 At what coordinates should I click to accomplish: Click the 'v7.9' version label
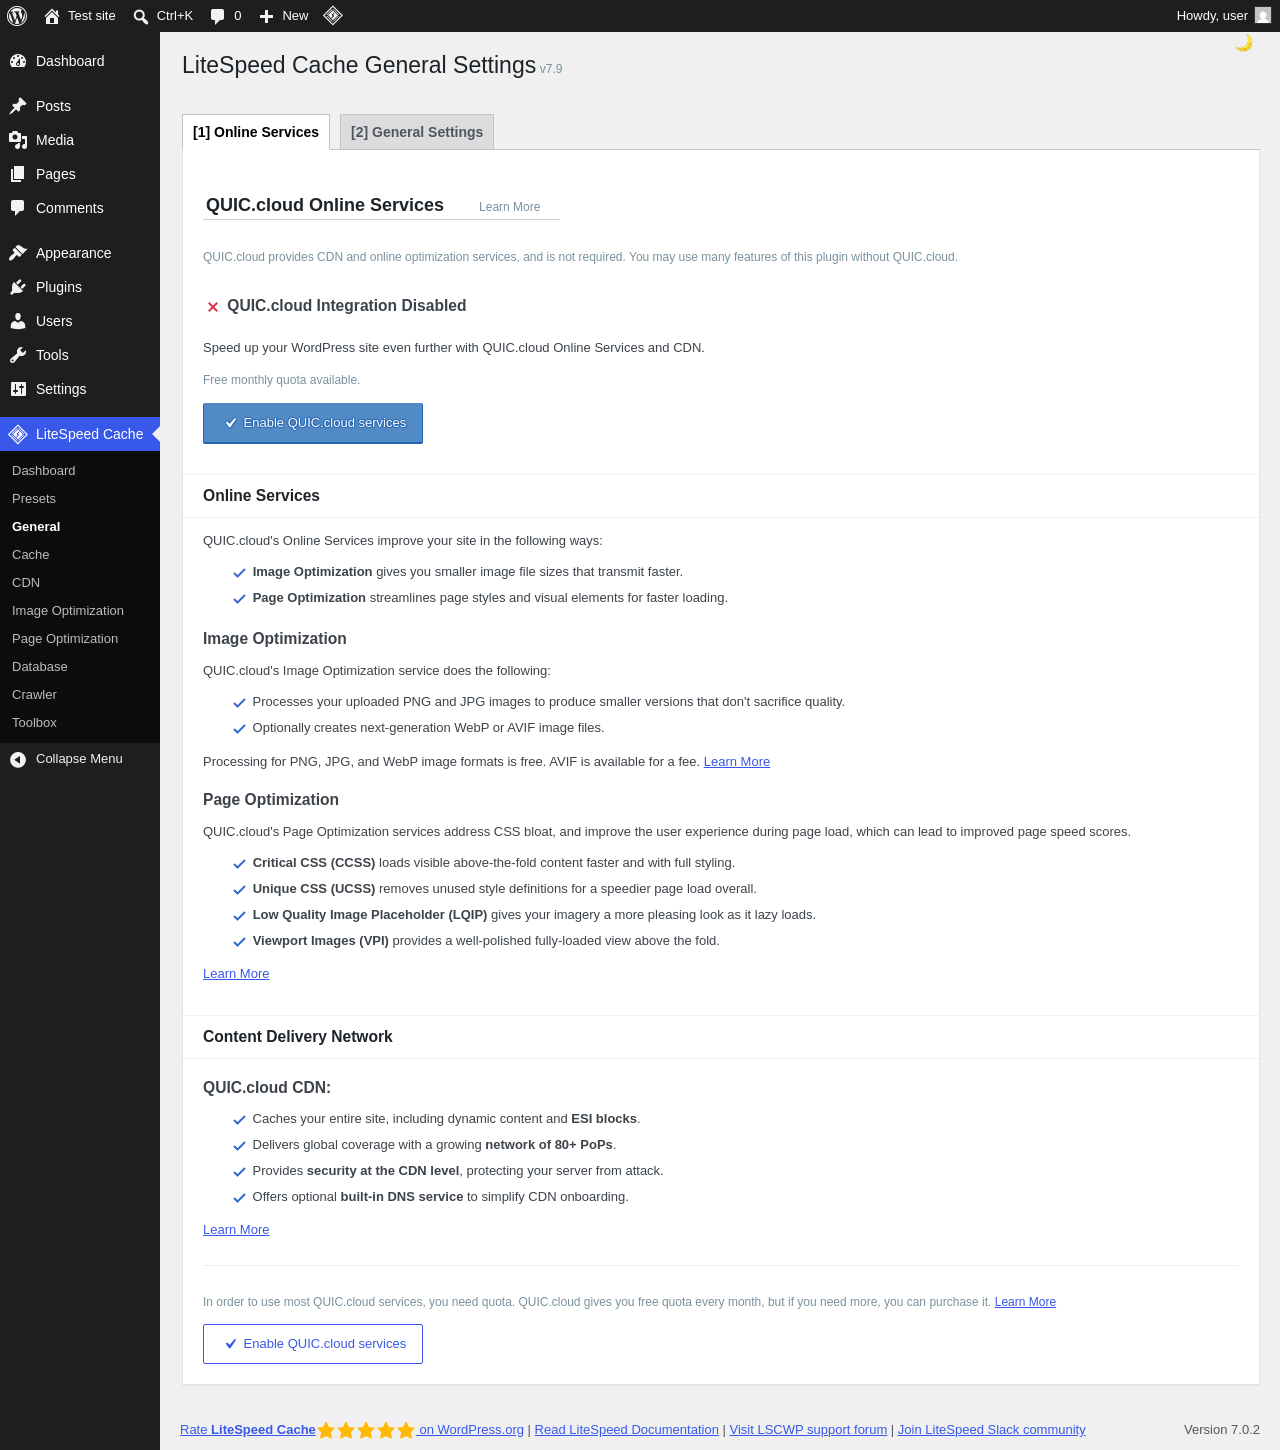(x=551, y=69)
